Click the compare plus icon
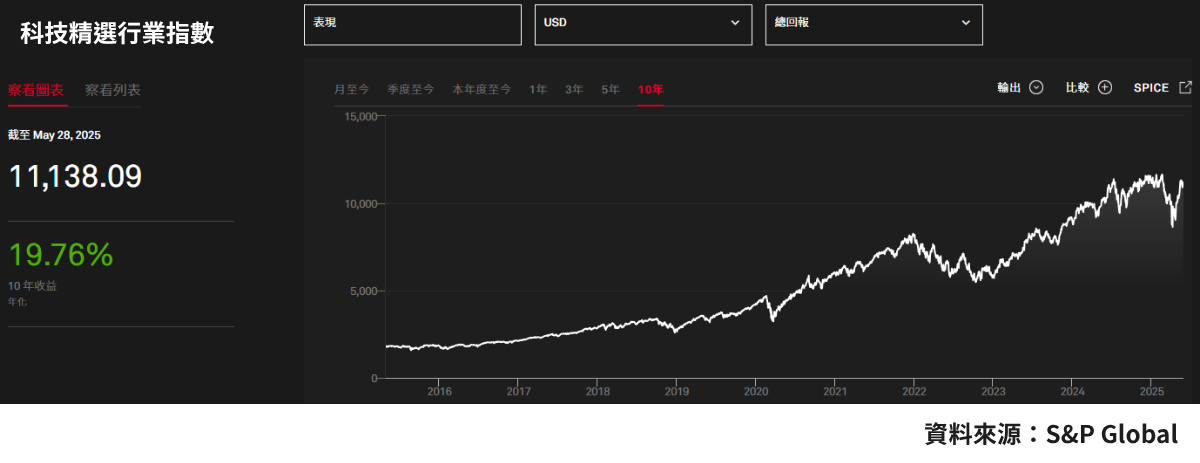The image size is (1200, 463). [x=1105, y=88]
